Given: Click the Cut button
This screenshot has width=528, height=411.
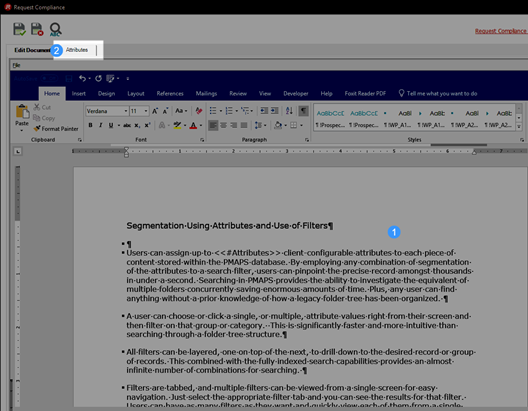Looking at the screenshot, I should coord(42,107).
